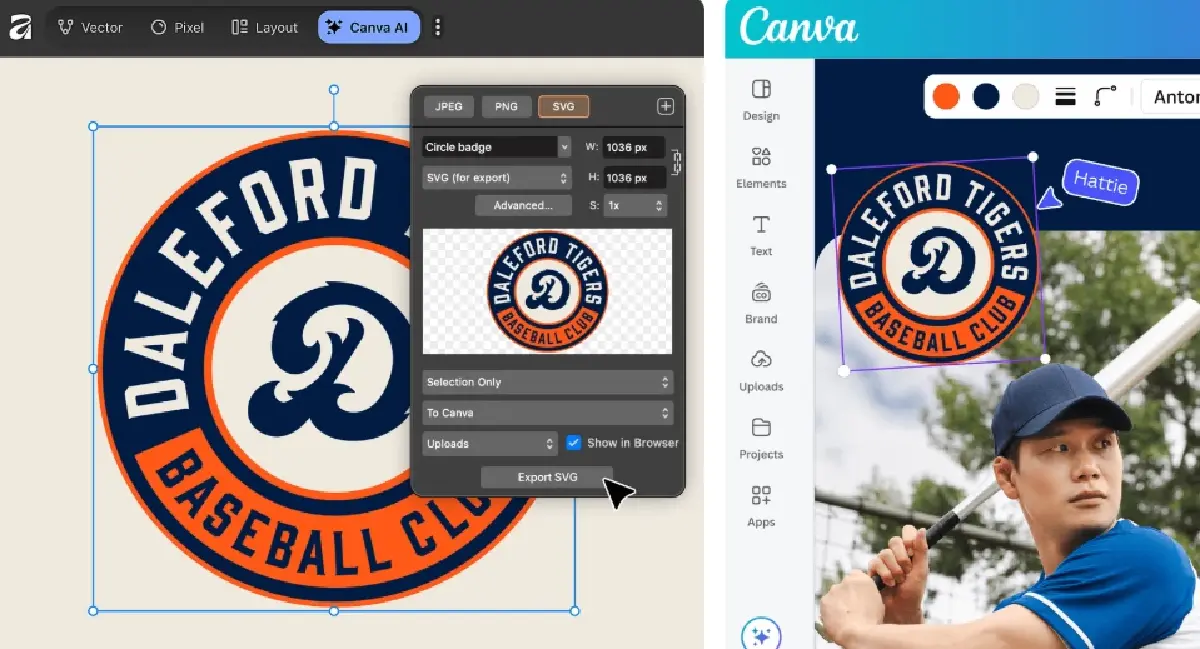Open the Selection Only export area dropdown

[x=547, y=382]
